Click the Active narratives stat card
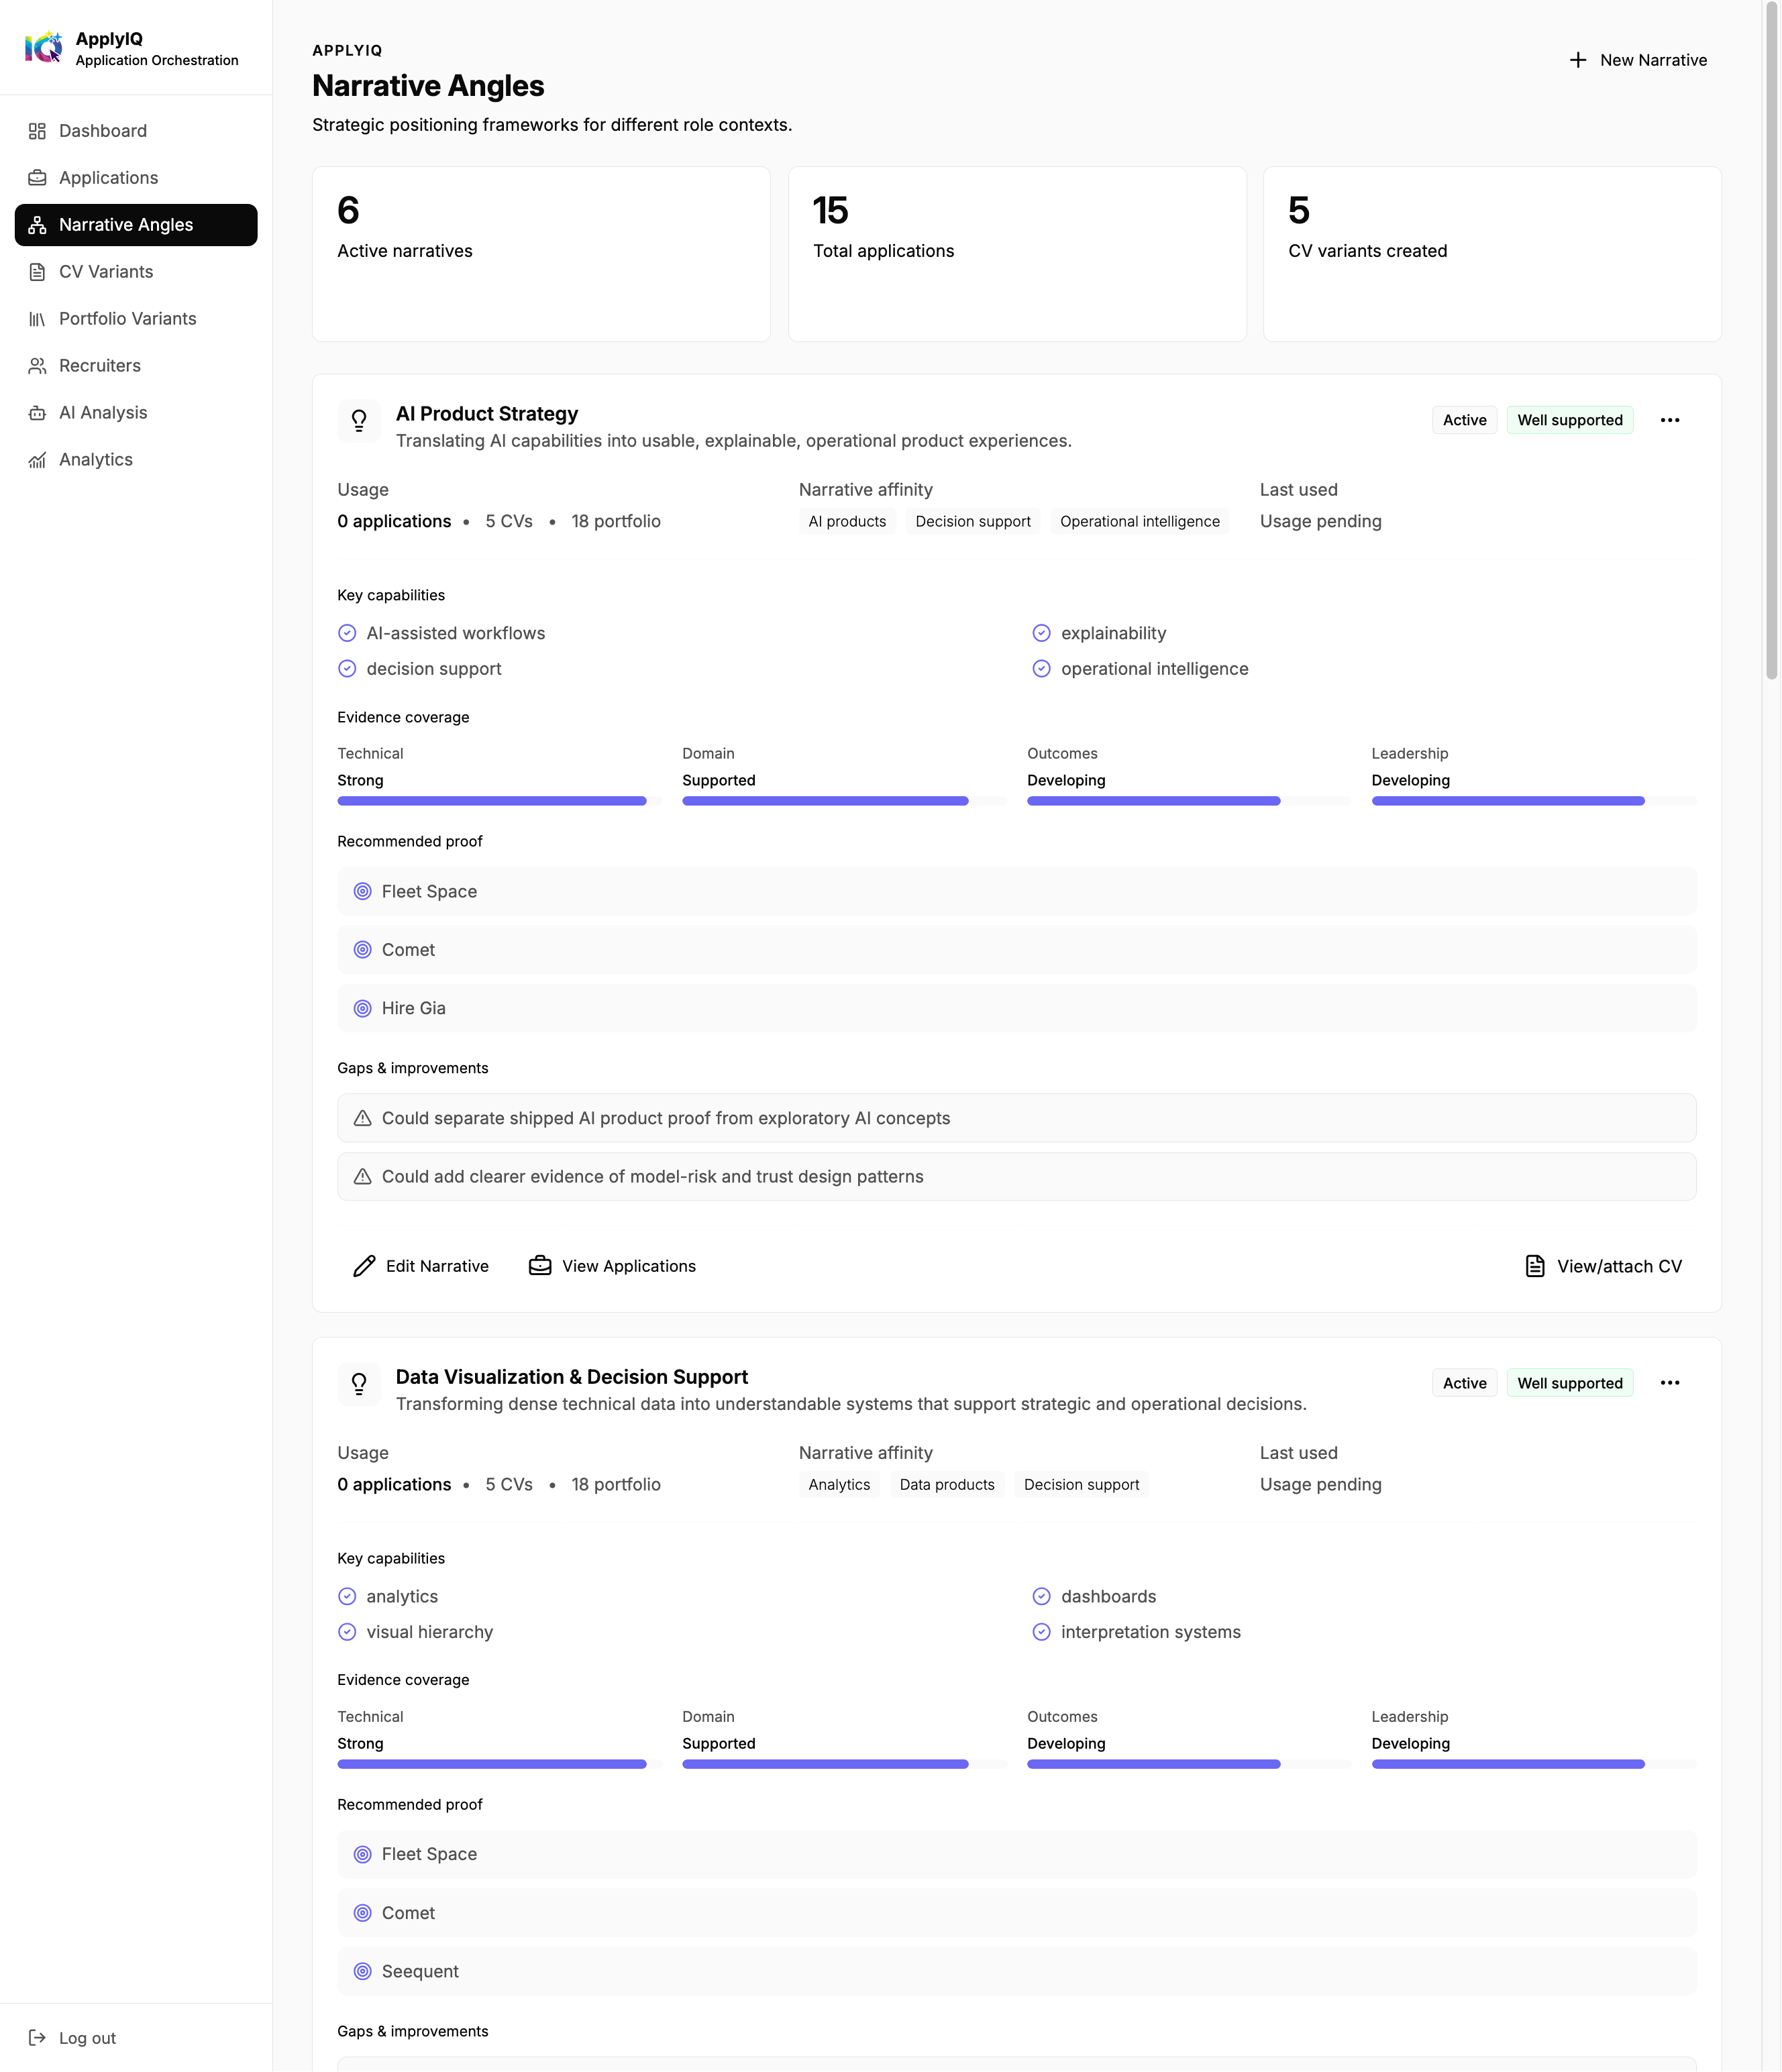 point(541,254)
